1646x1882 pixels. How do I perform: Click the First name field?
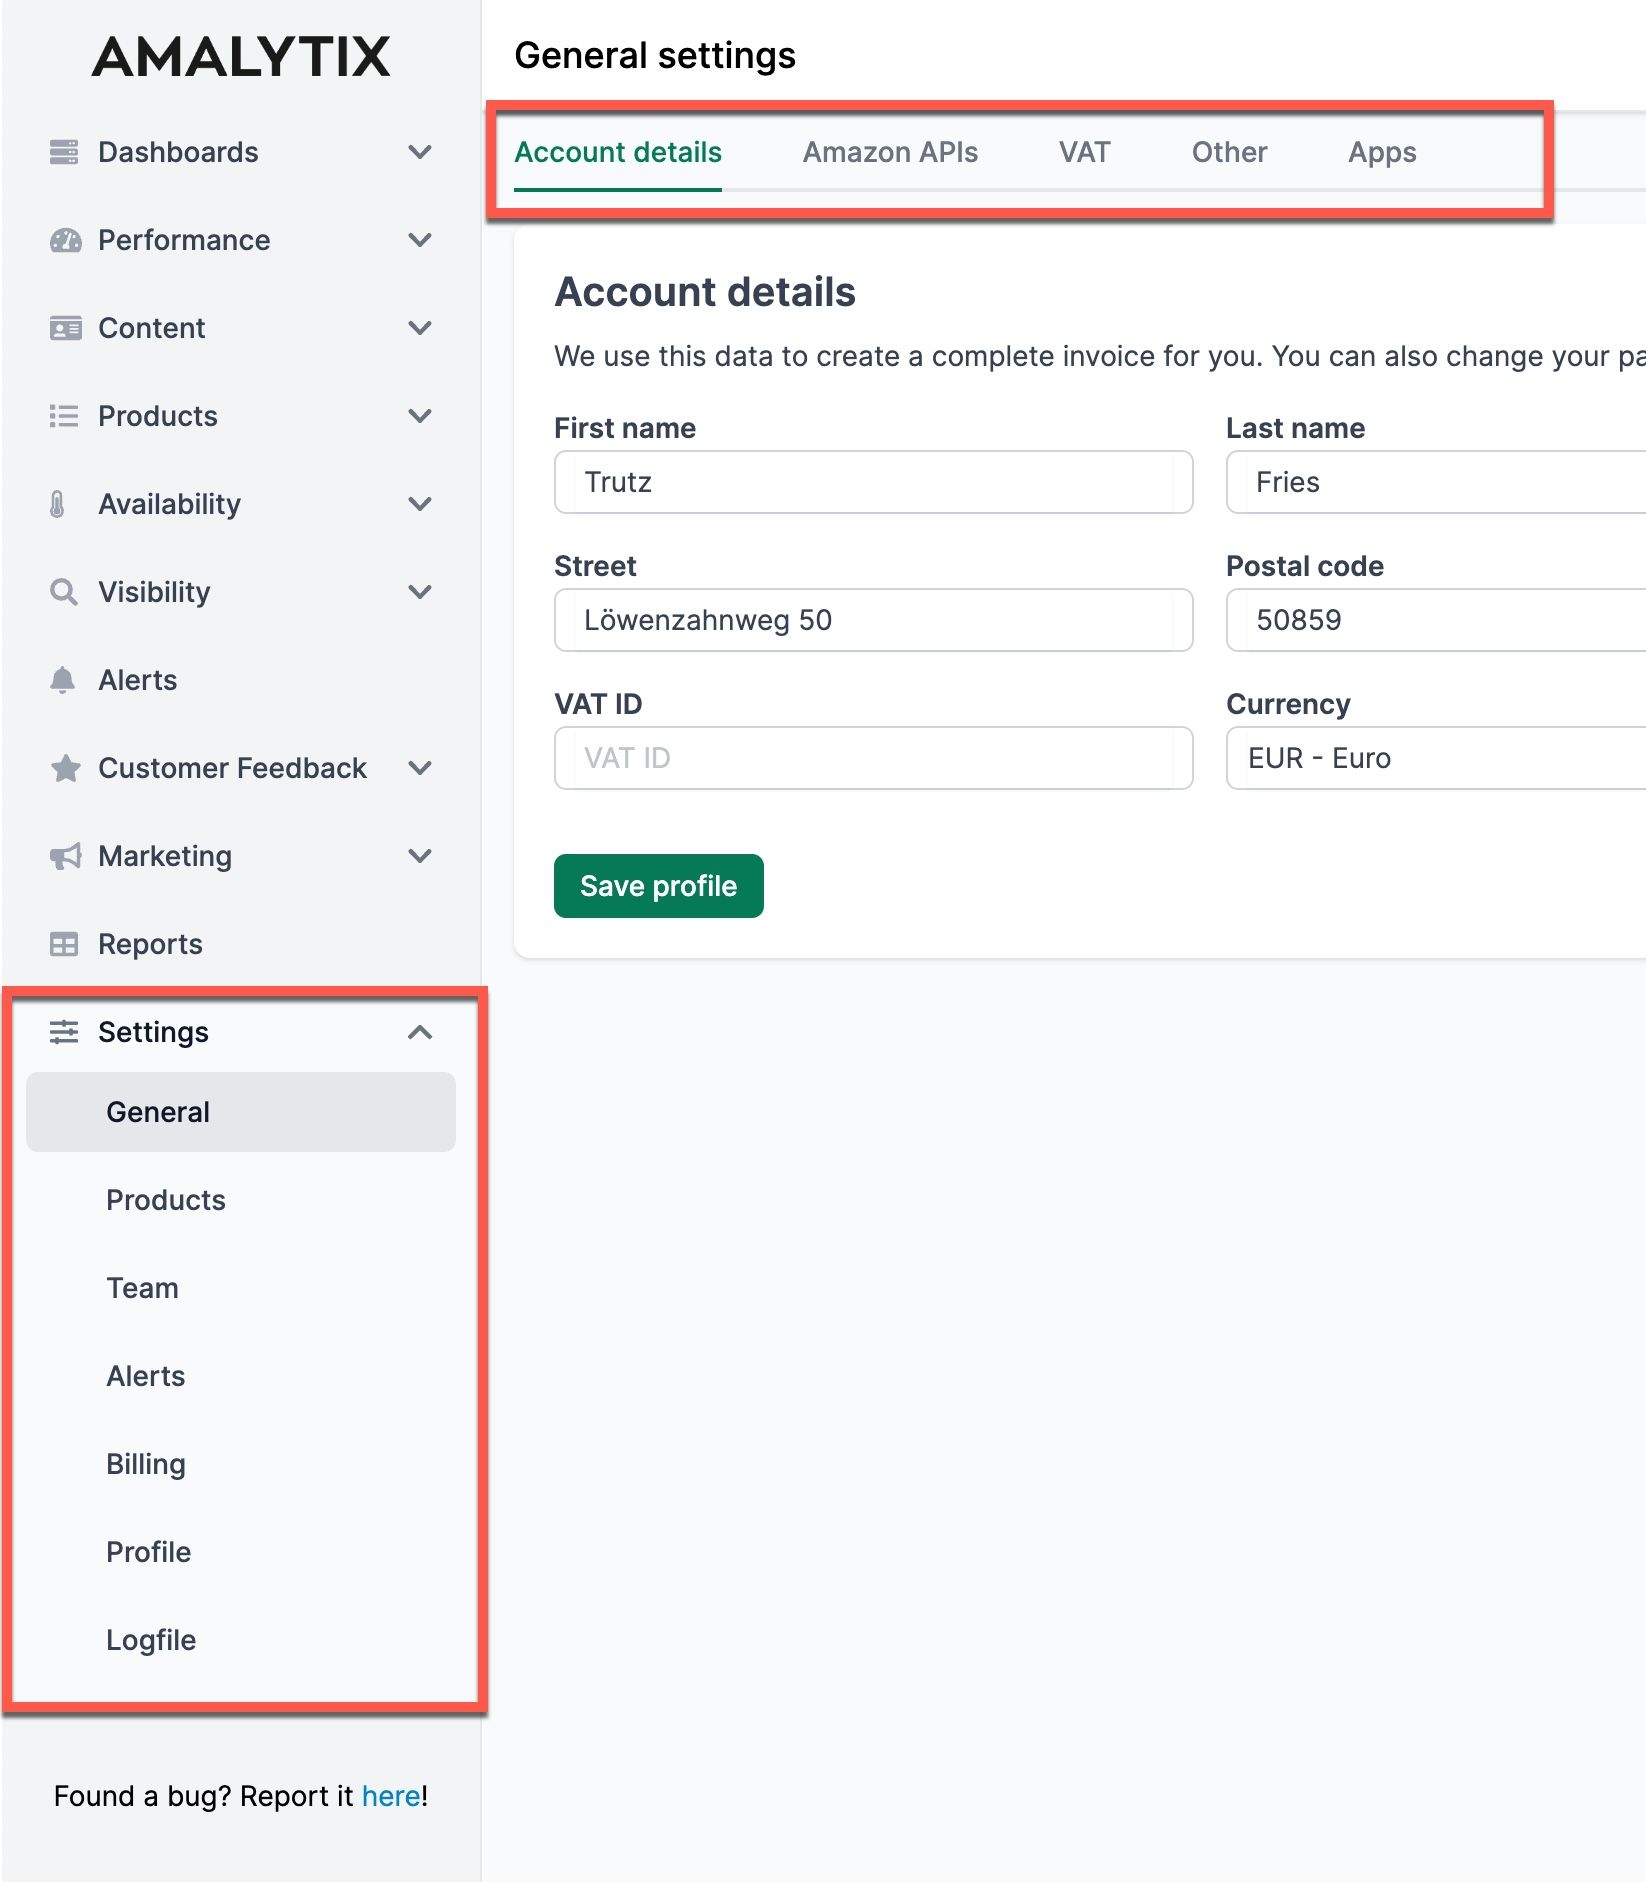[874, 482]
